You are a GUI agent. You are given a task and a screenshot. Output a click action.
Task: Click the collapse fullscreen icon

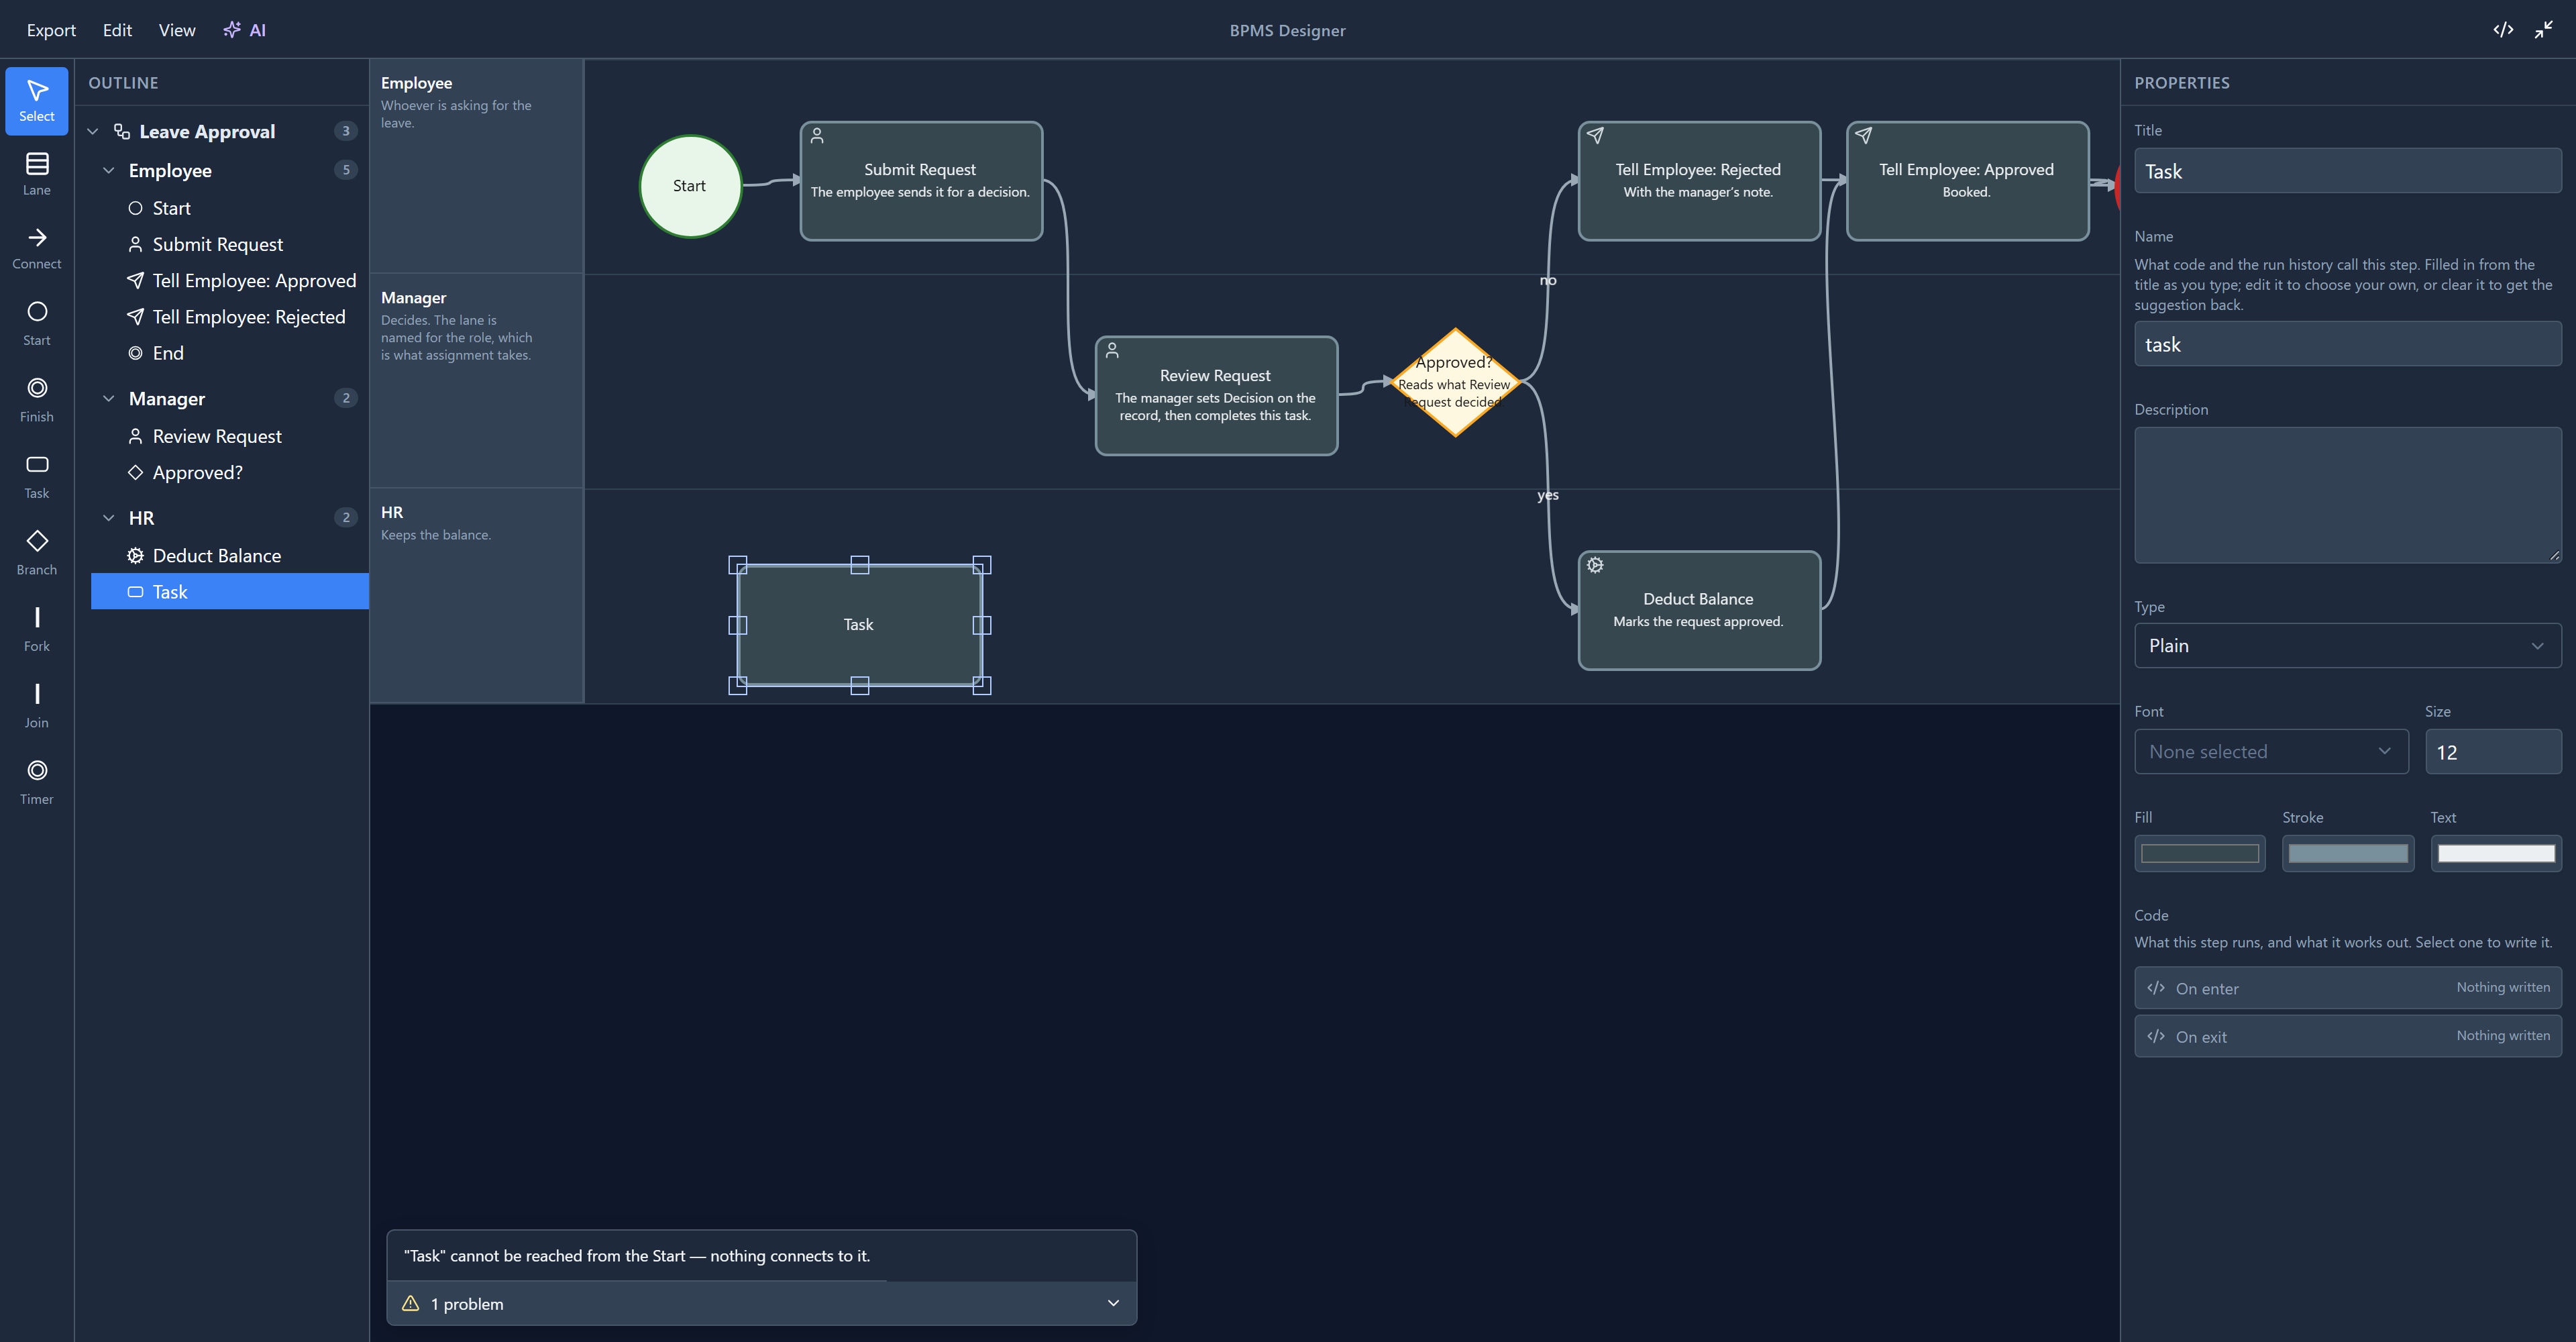click(2544, 30)
